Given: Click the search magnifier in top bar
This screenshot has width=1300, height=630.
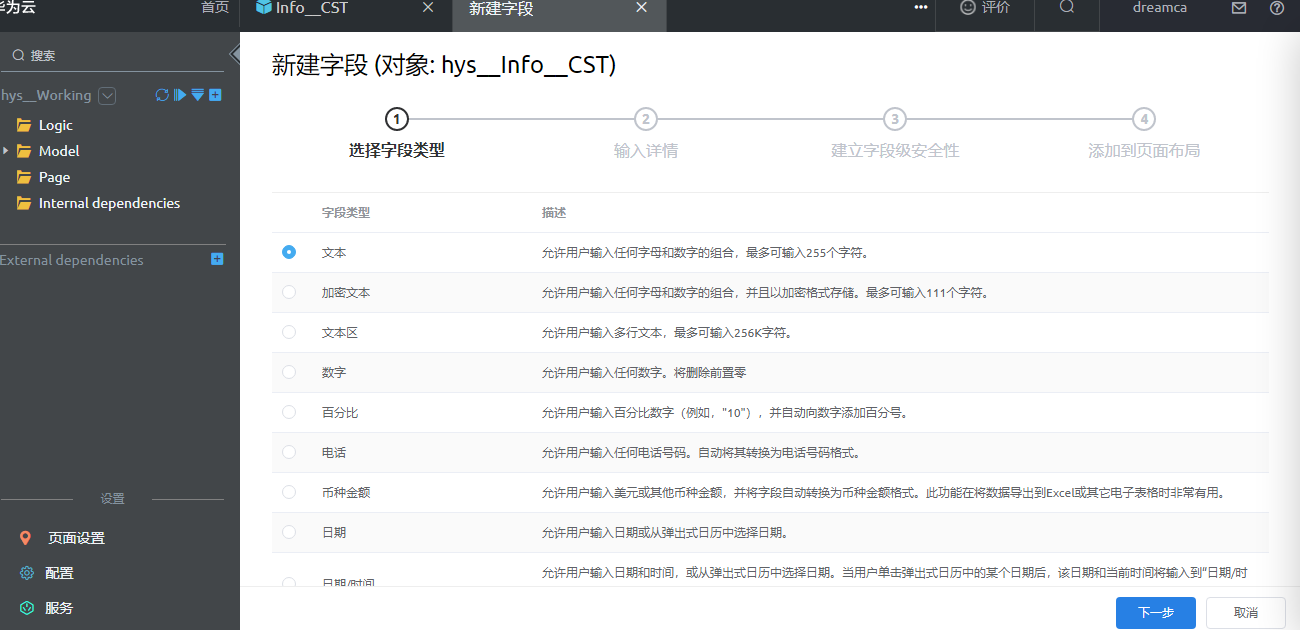Looking at the screenshot, I should tap(1067, 7).
